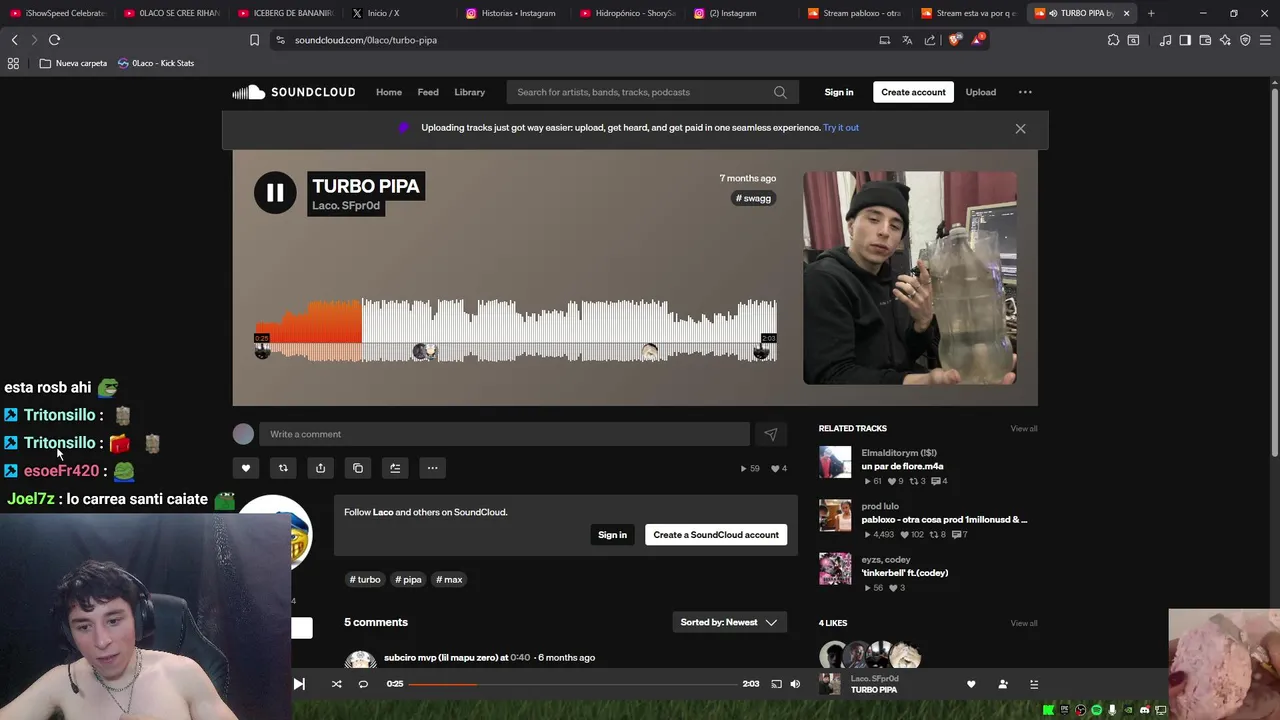Open the Try it out link in the banner
Image resolution: width=1280 pixels, height=720 pixels.
[841, 128]
